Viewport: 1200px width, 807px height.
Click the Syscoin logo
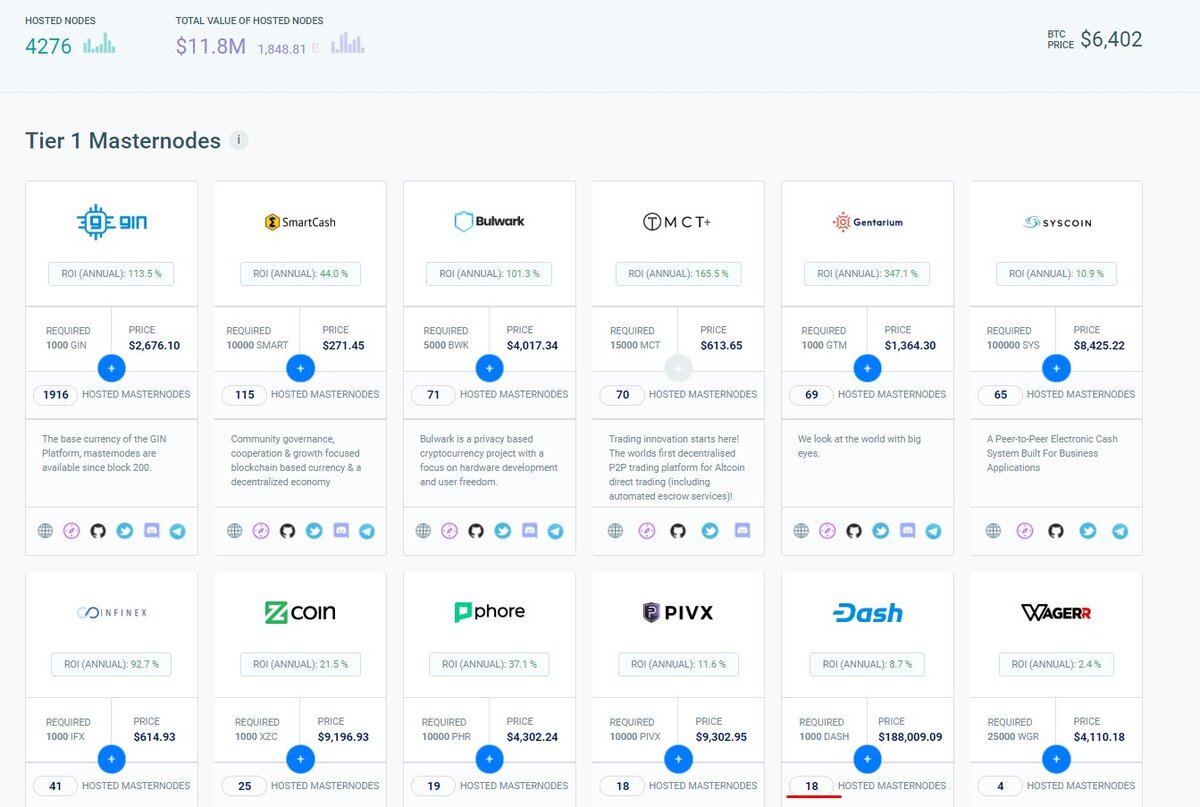pyautogui.click(x=1056, y=222)
